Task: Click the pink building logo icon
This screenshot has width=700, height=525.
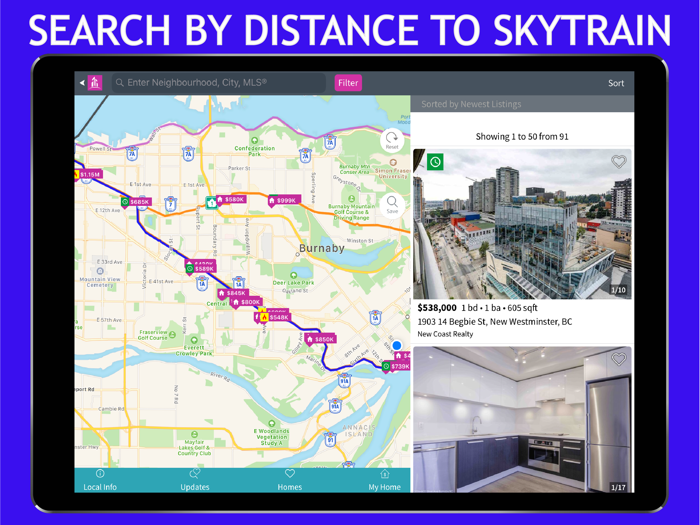Action: coord(96,83)
